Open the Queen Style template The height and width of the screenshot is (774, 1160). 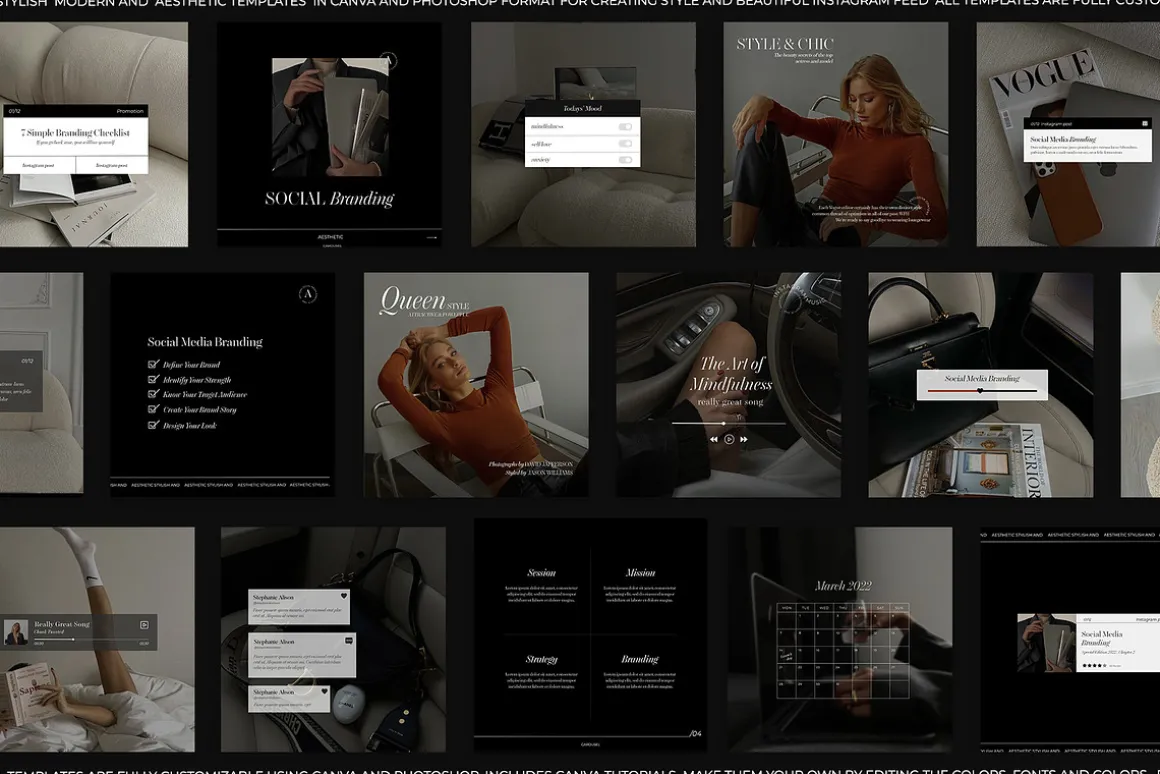click(x=476, y=385)
